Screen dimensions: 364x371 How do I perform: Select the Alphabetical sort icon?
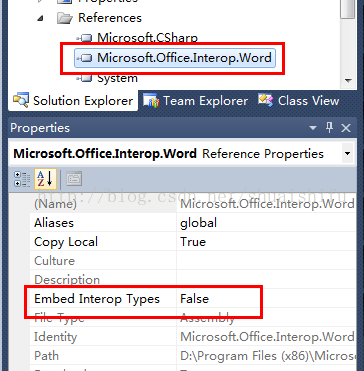(x=45, y=179)
